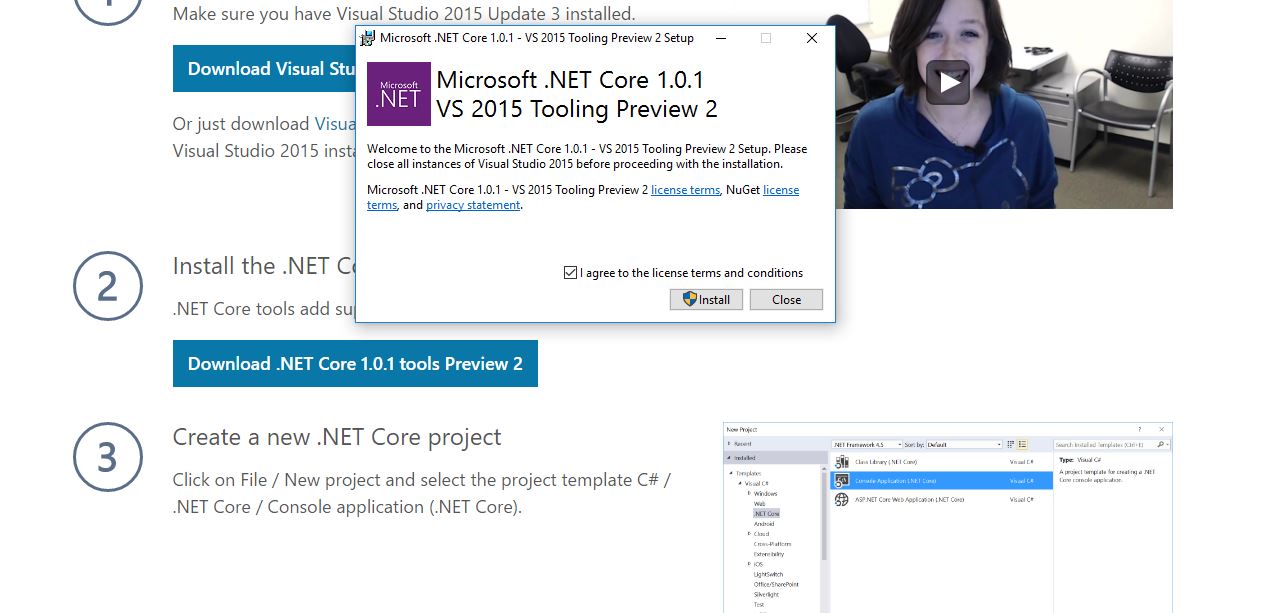This screenshot has width=1265, height=613.
Task: Click the 'Create a new .NET Core project' heading
Action: click(337, 437)
